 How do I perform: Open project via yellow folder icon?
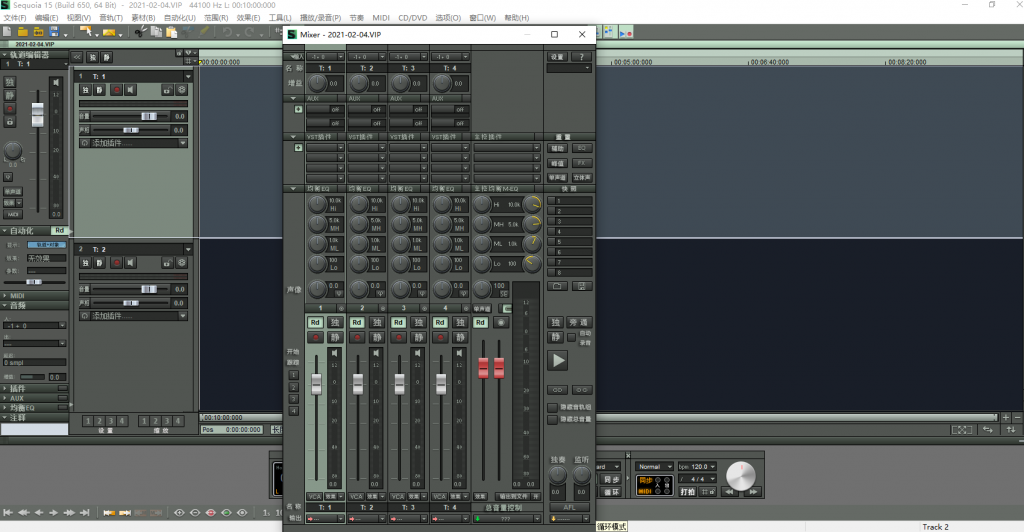[23, 31]
